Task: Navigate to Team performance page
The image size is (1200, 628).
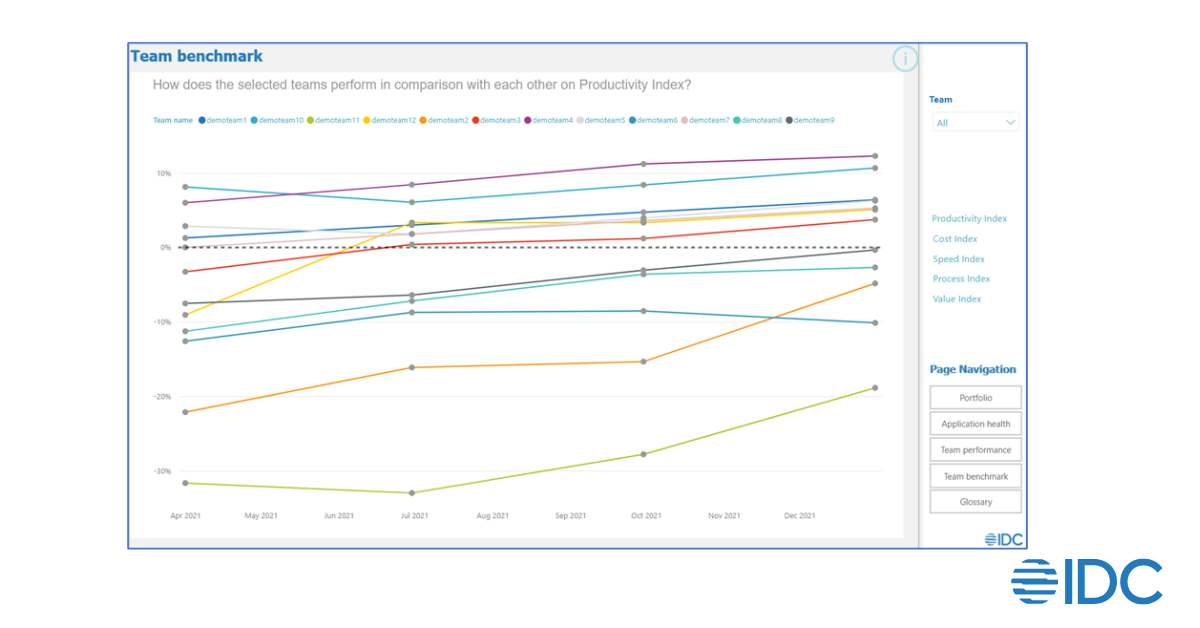Action: point(975,450)
